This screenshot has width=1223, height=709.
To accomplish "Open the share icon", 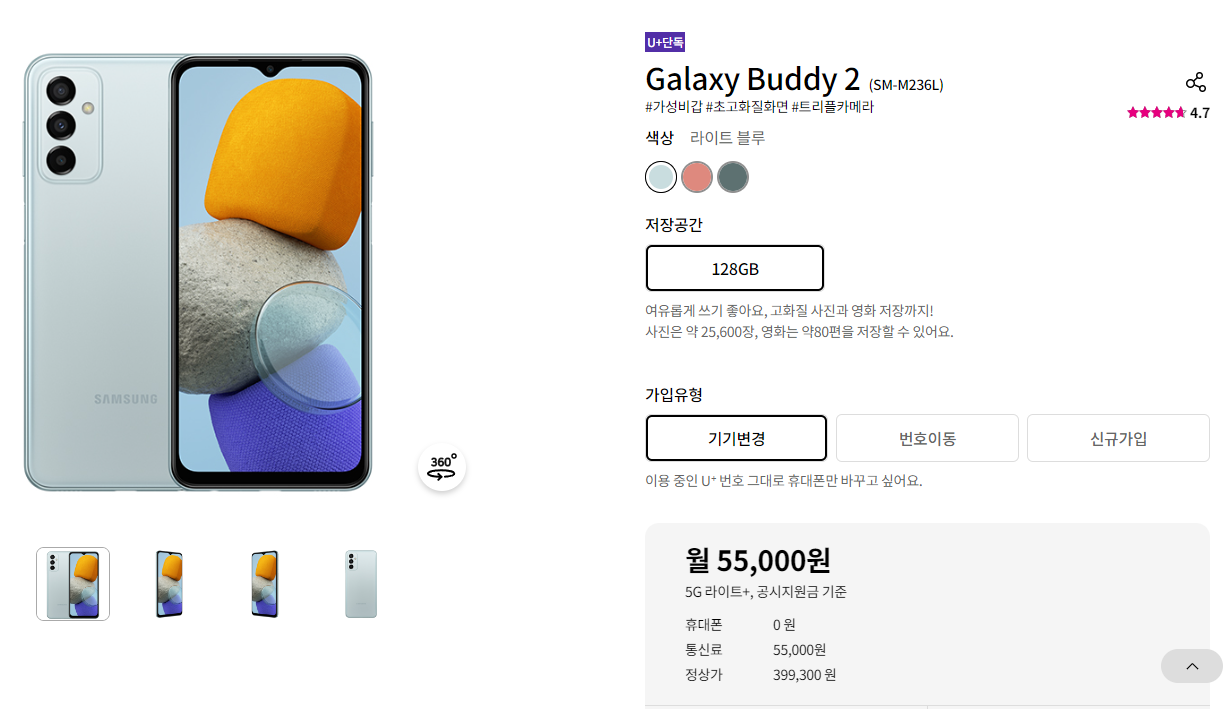I will [x=1195, y=82].
